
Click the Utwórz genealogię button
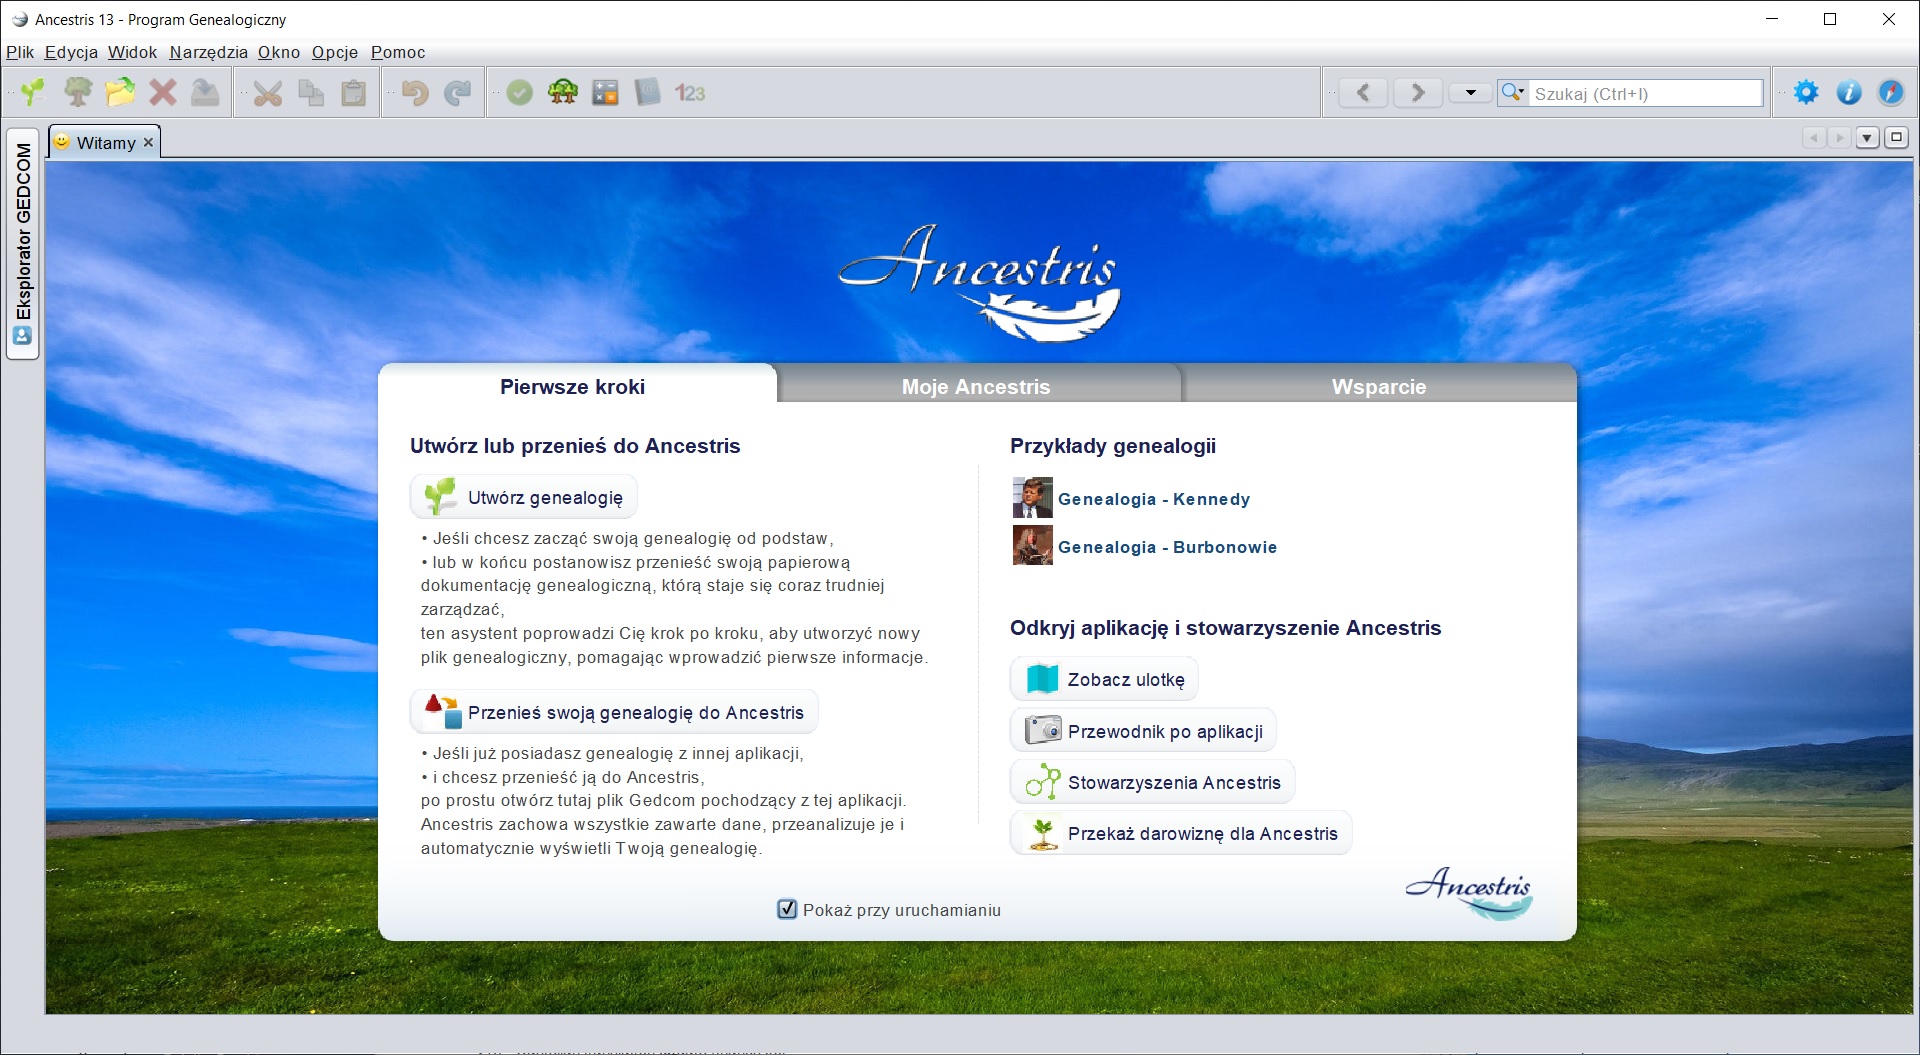[x=524, y=497]
